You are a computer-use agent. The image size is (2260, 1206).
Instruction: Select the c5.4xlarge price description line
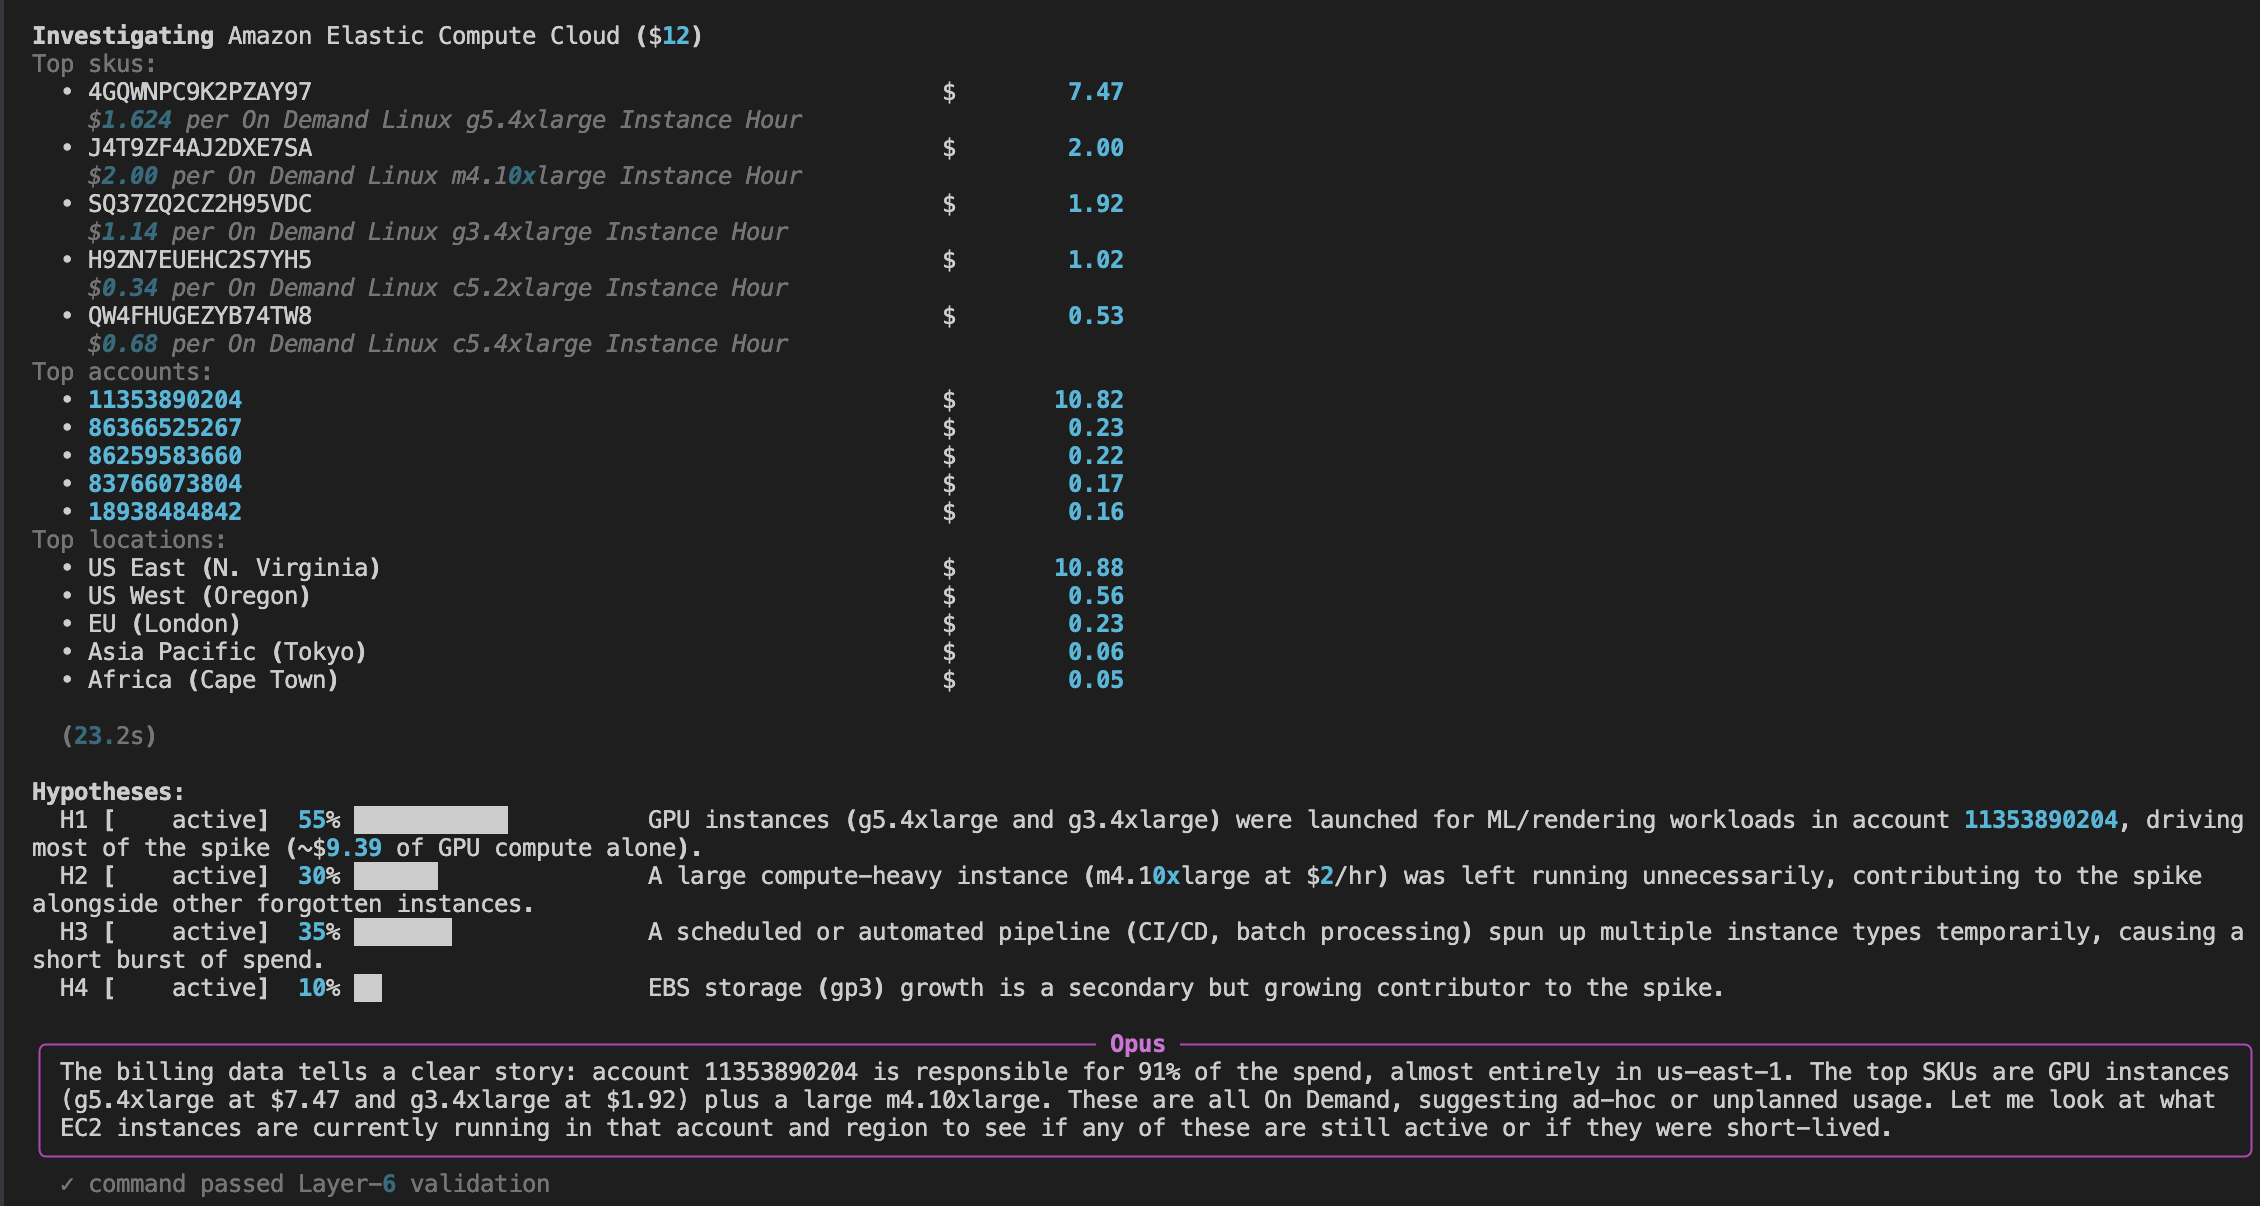[438, 344]
